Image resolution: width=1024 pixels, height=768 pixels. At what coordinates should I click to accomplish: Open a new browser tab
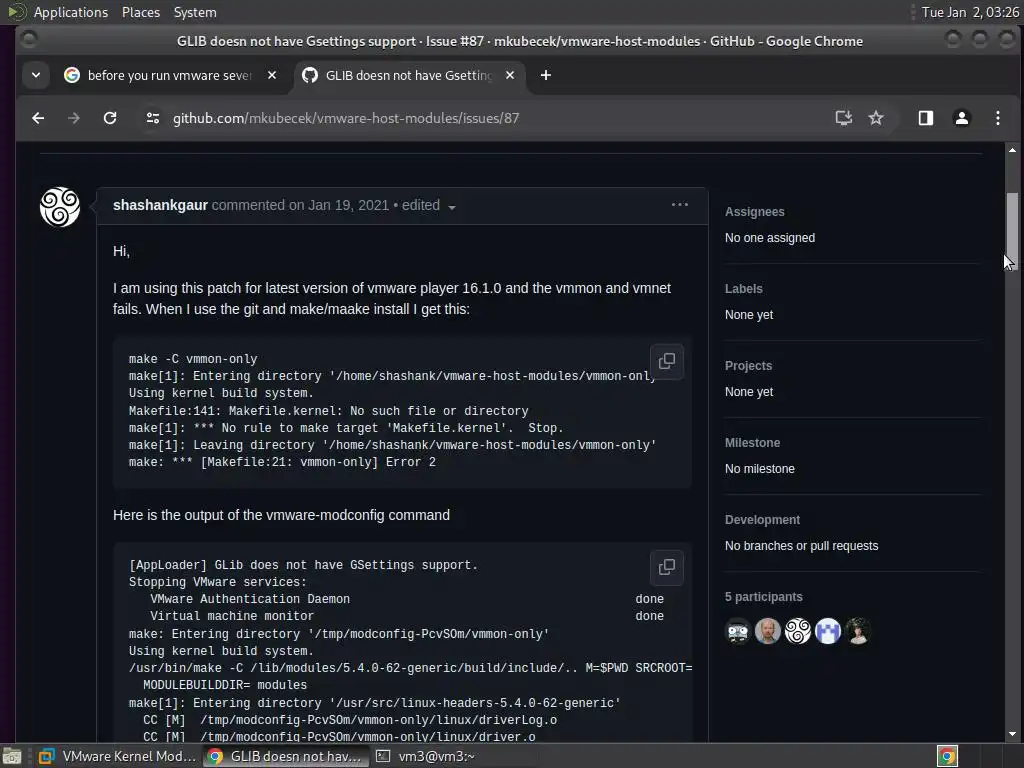[546, 76]
